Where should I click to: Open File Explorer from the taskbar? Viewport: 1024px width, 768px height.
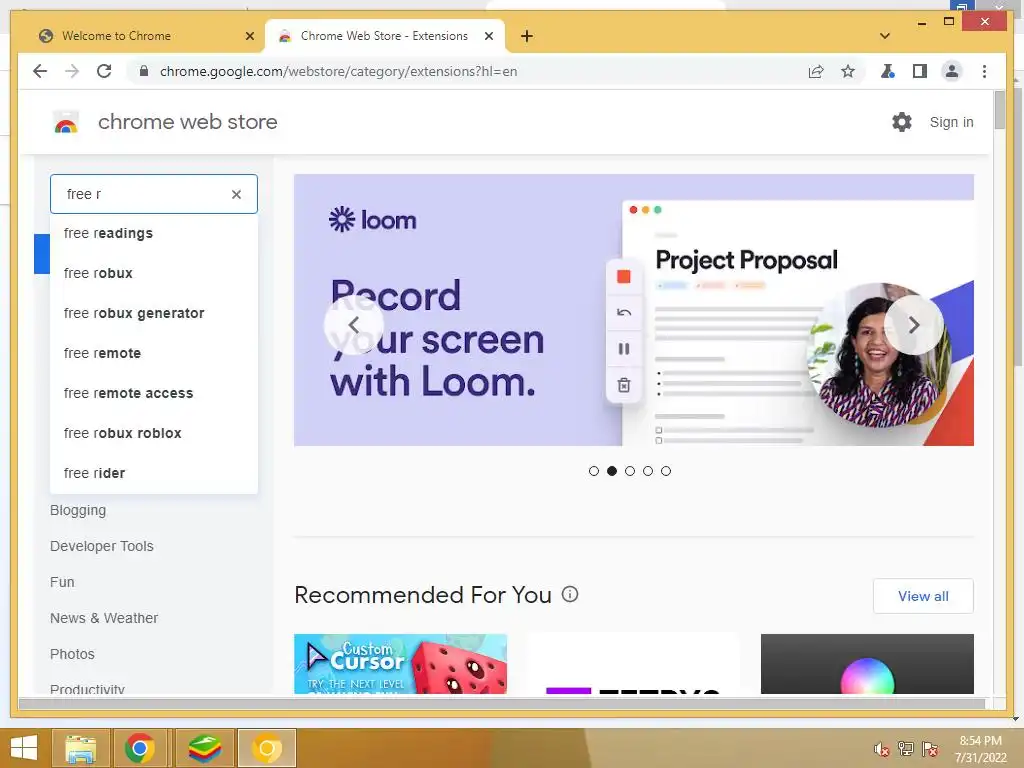(x=80, y=748)
